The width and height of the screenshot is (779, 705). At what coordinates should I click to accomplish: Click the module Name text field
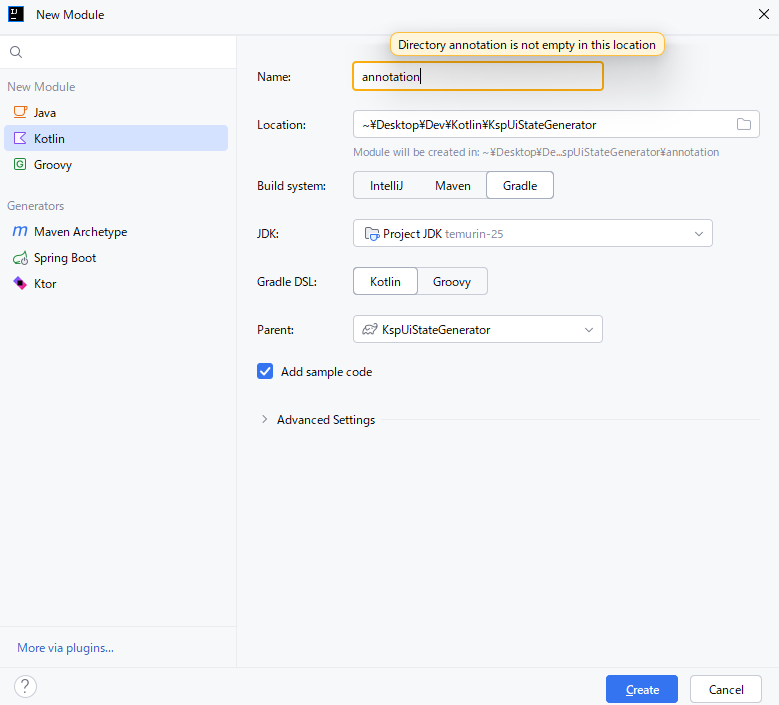pos(477,77)
